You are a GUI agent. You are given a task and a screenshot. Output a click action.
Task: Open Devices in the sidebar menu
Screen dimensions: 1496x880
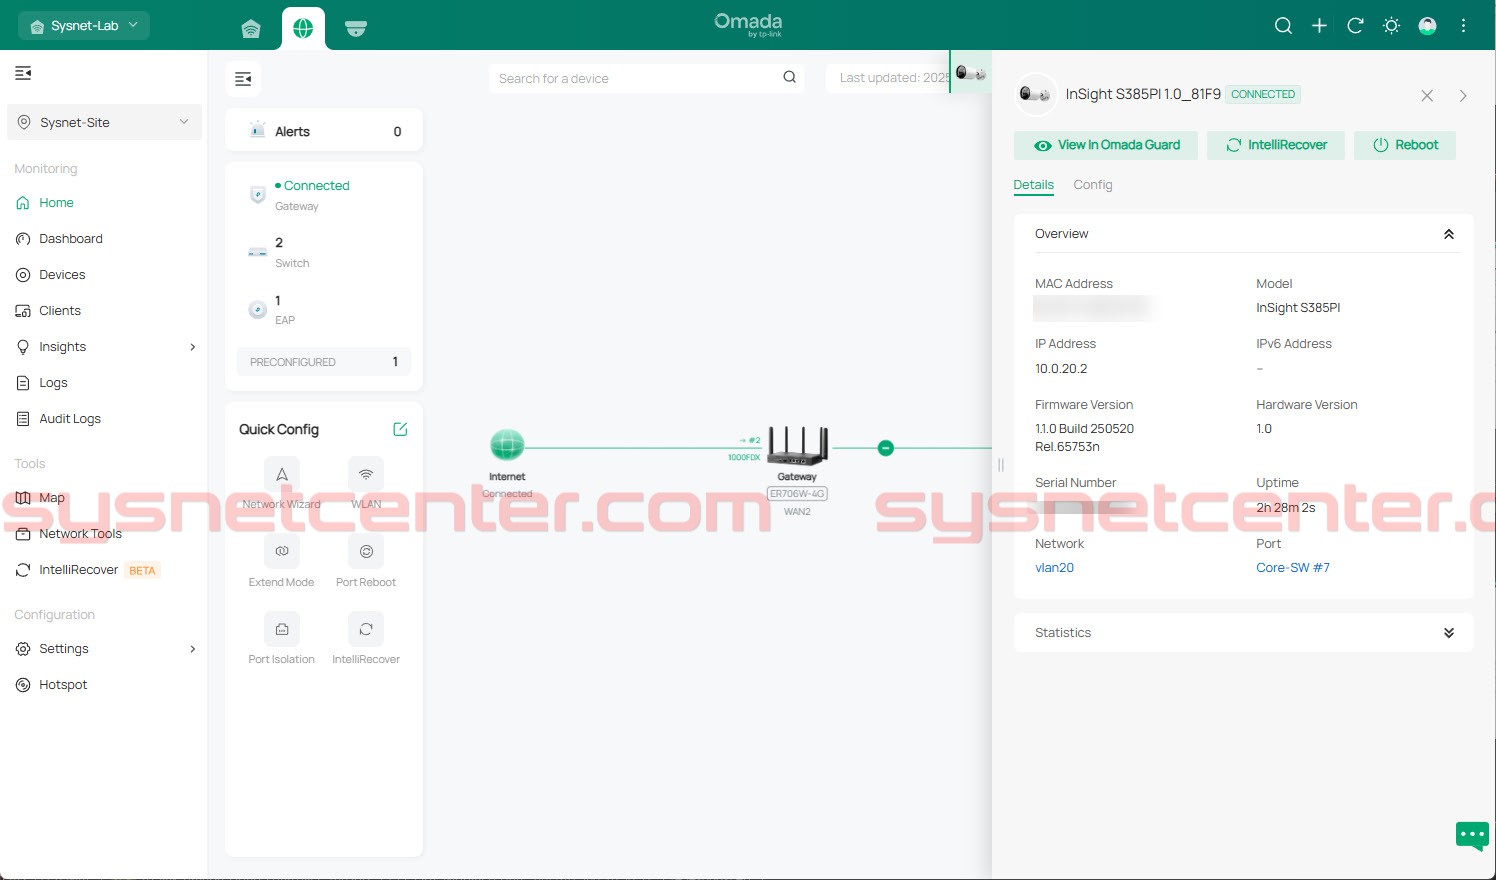[x=62, y=275]
